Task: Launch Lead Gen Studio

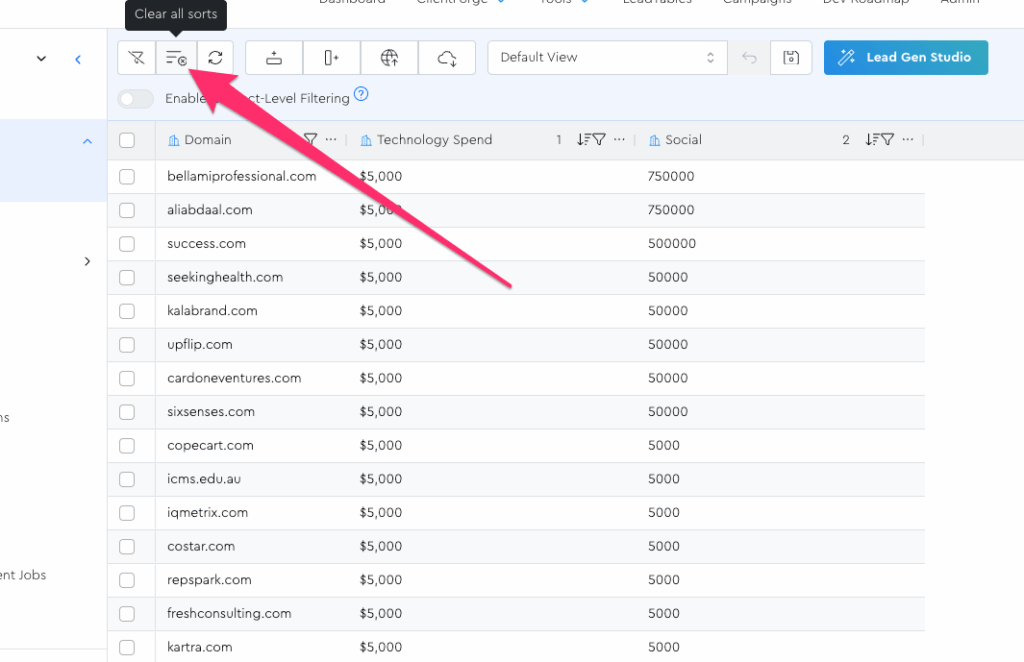Action: [905, 58]
